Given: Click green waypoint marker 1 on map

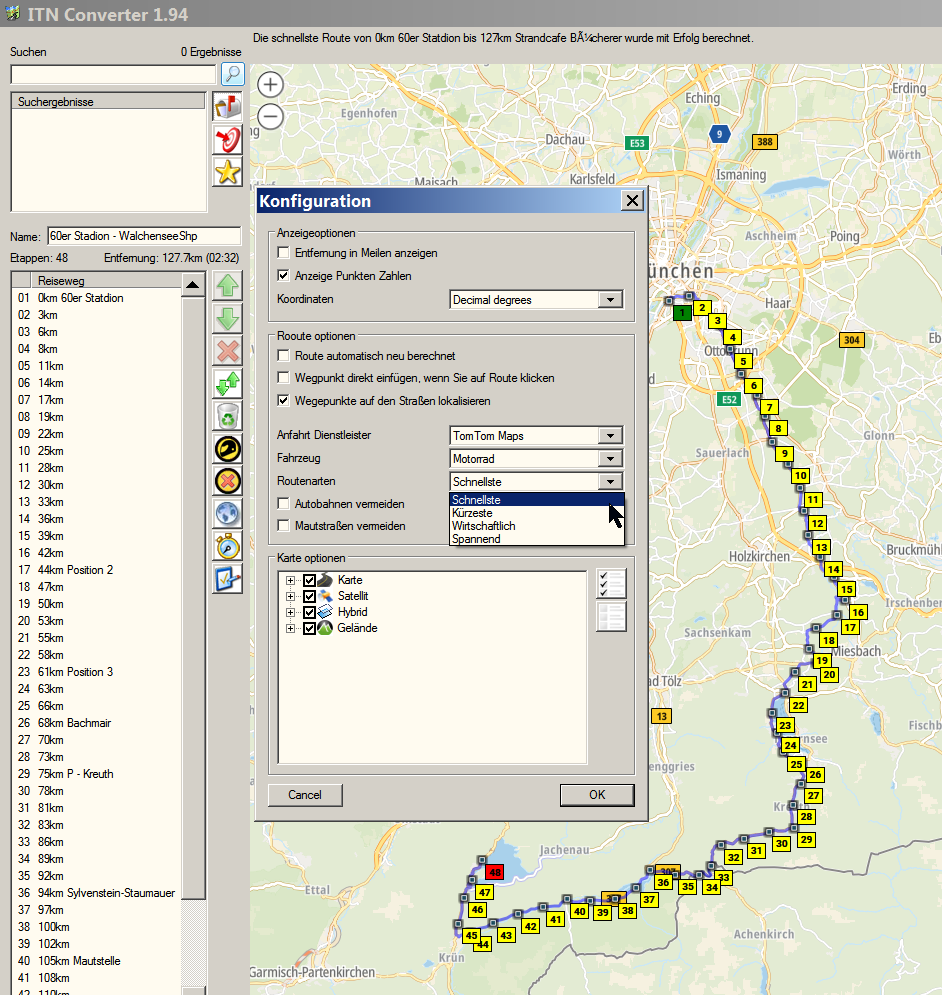Looking at the screenshot, I should point(682,312).
